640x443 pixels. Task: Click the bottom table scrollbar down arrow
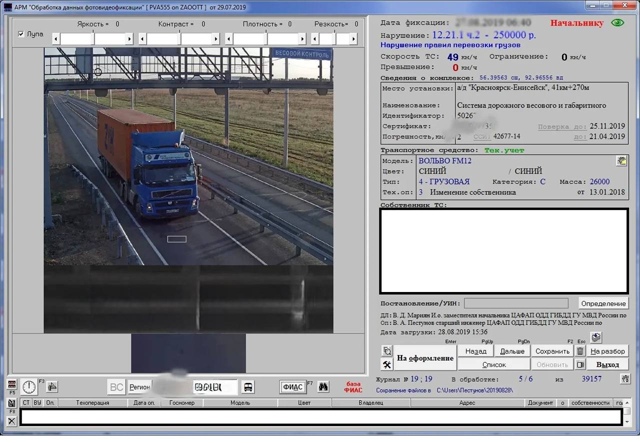[x=627, y=422]
